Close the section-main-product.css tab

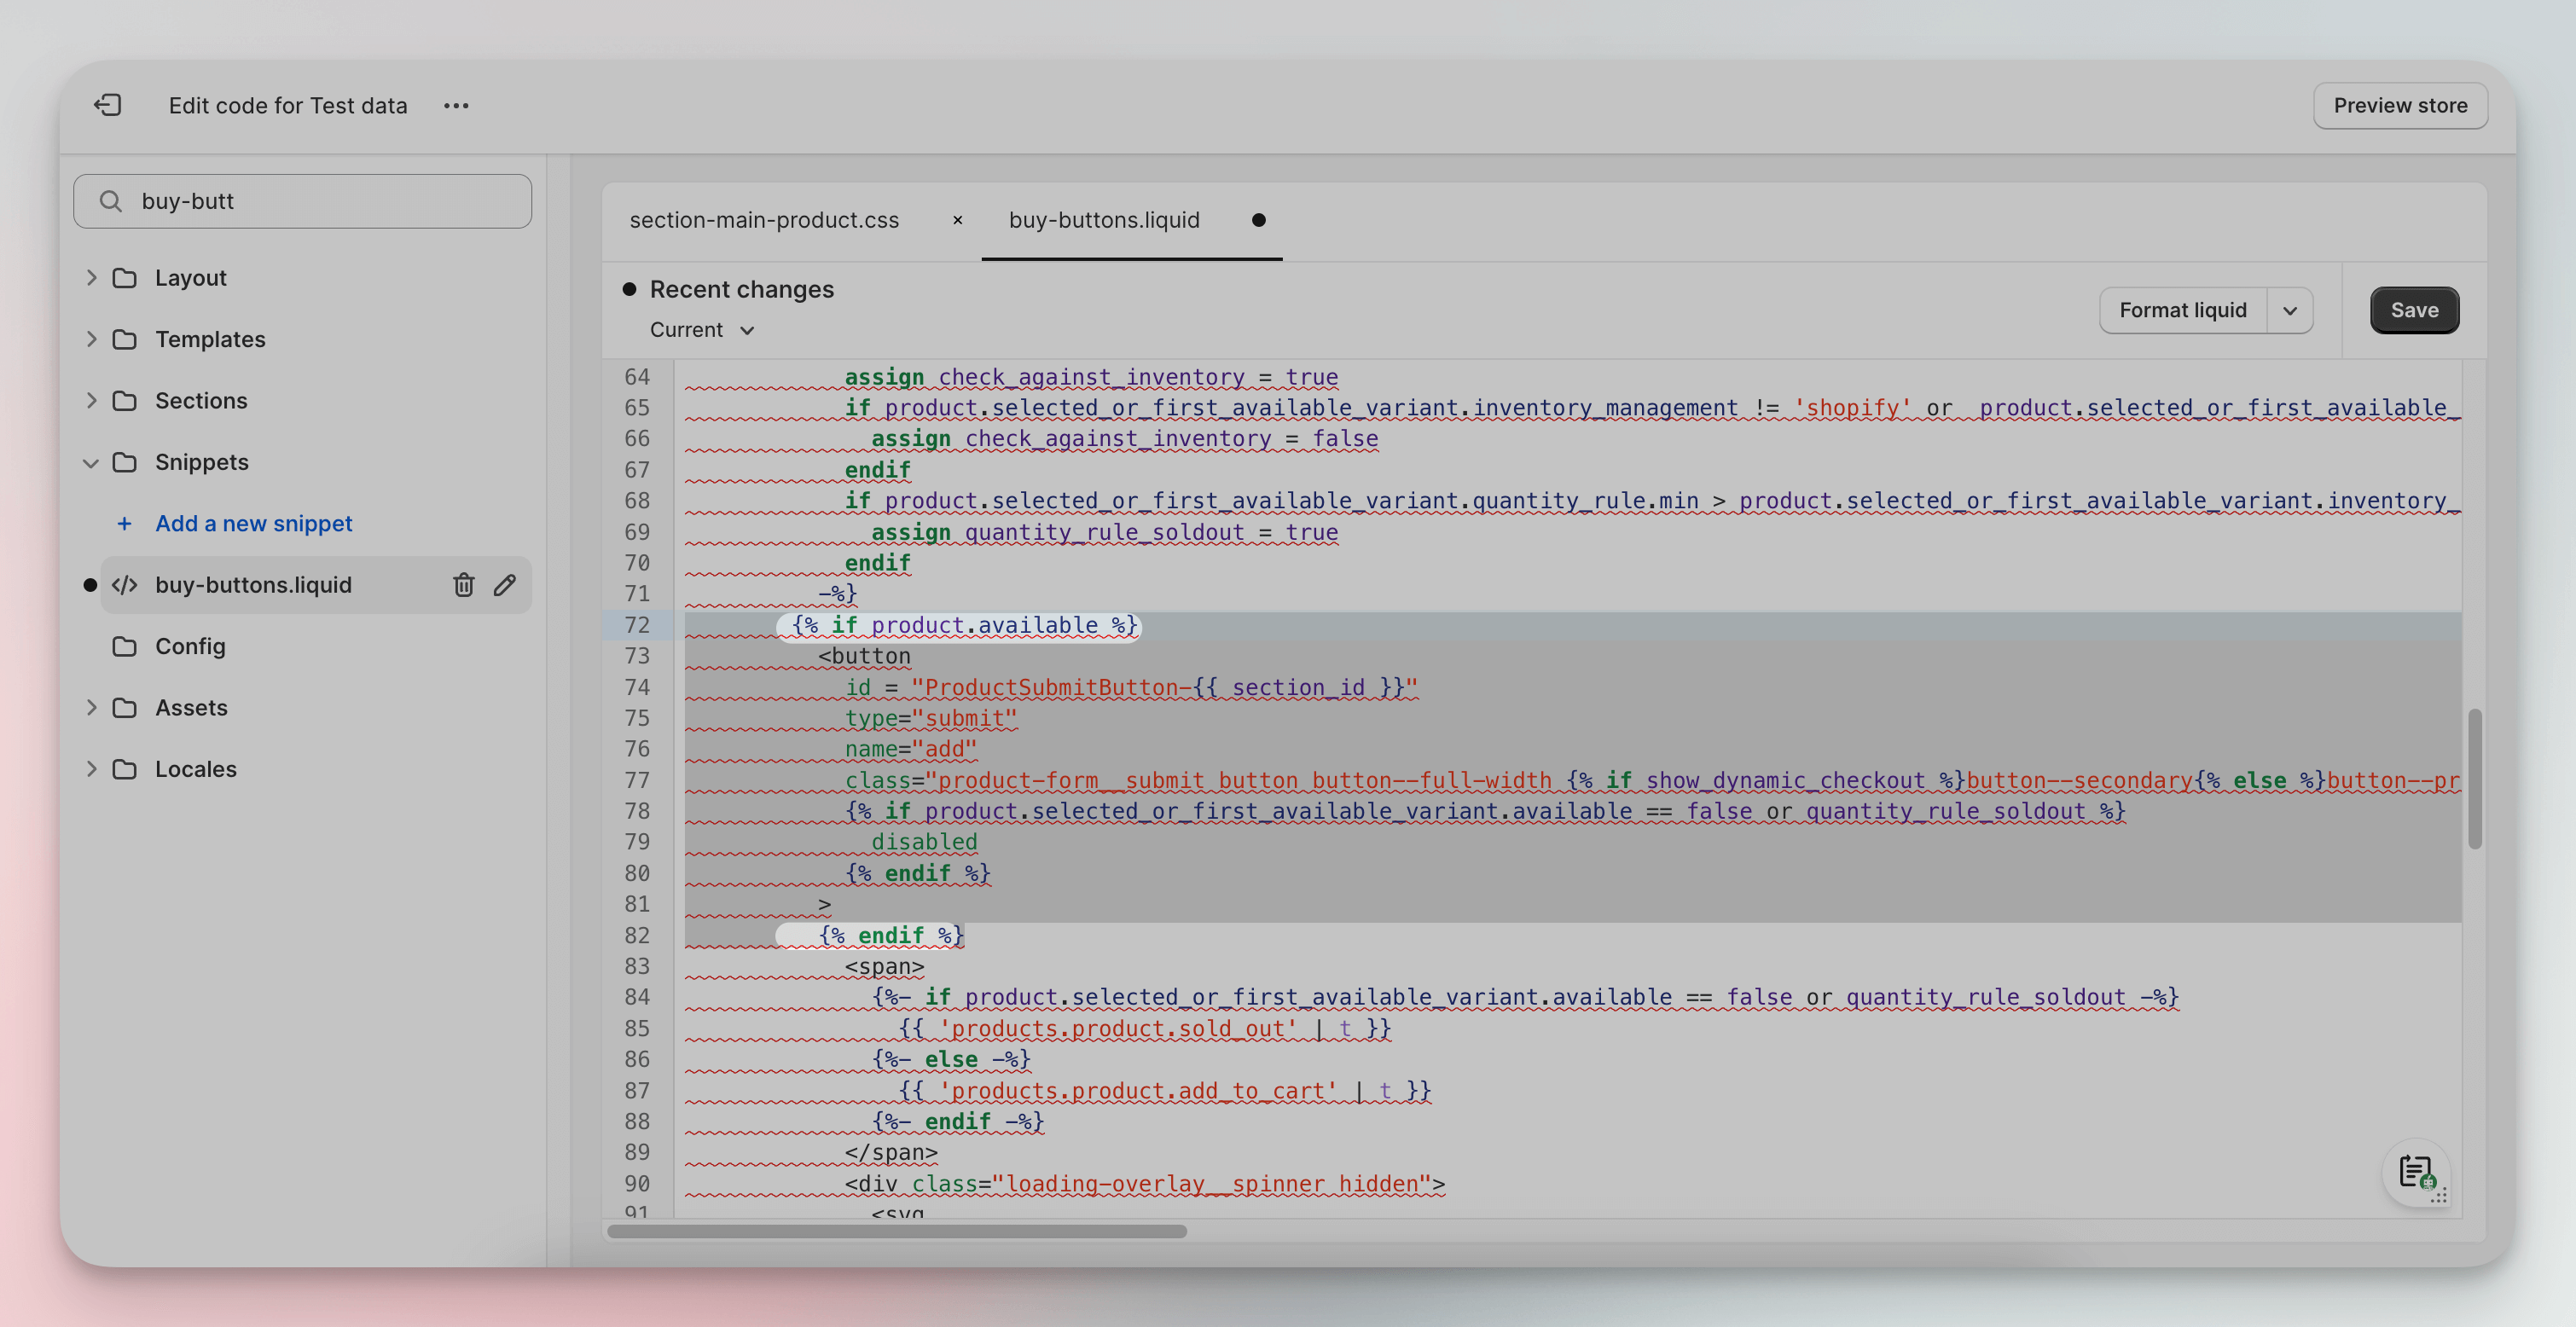point(951,220)
